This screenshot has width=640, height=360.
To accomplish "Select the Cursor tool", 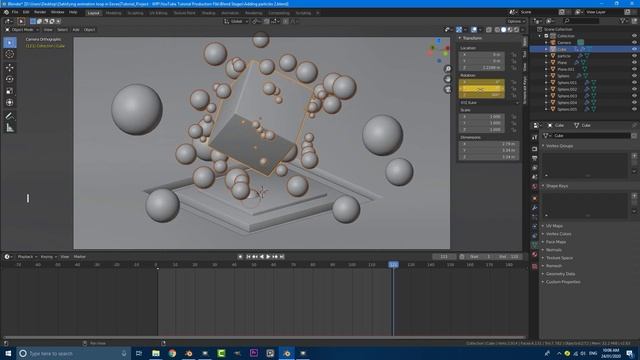I will (x=10, y=54).
